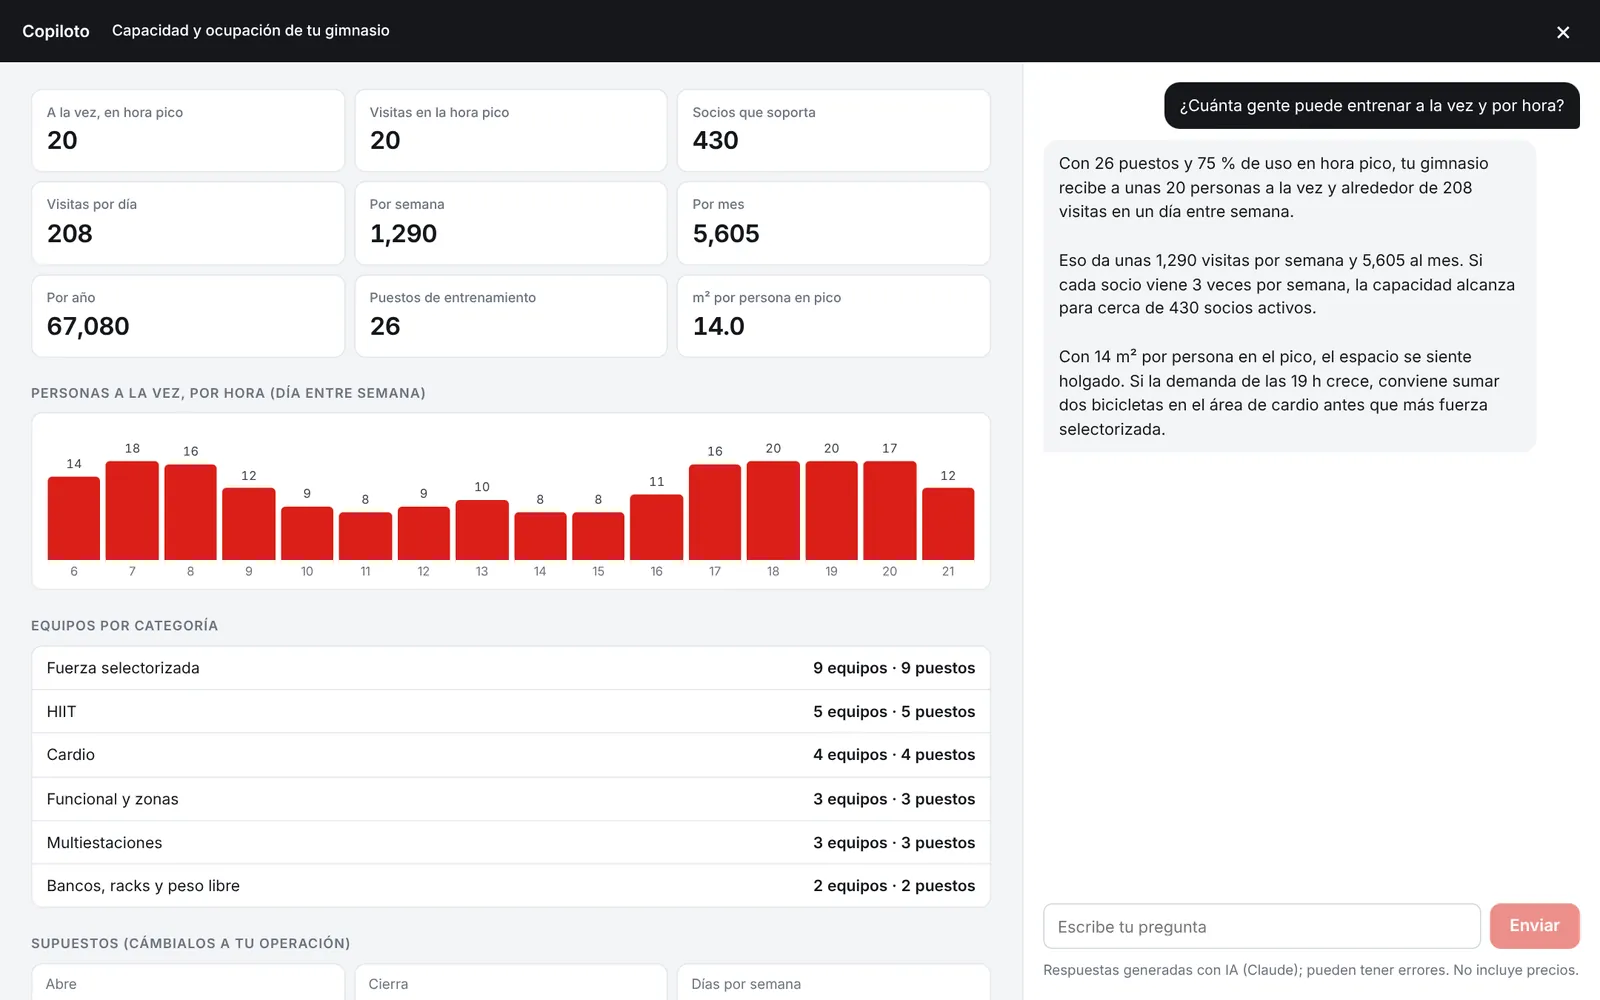This screenshot has height=1000, width=1600.
Task: Click the chart bar for hour 11
Action: point(365,536)
